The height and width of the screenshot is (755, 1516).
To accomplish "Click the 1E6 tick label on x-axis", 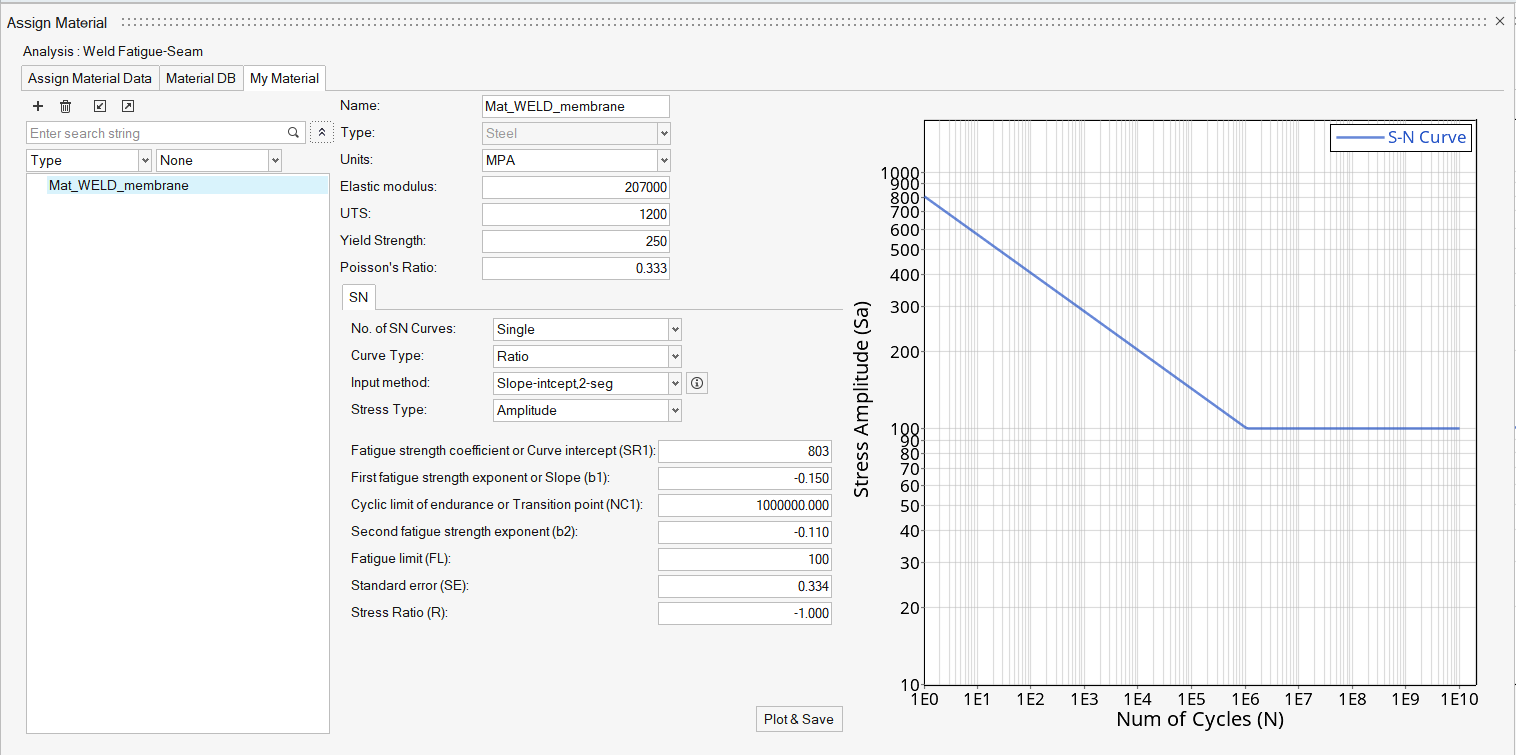I will click(1245, 699).
